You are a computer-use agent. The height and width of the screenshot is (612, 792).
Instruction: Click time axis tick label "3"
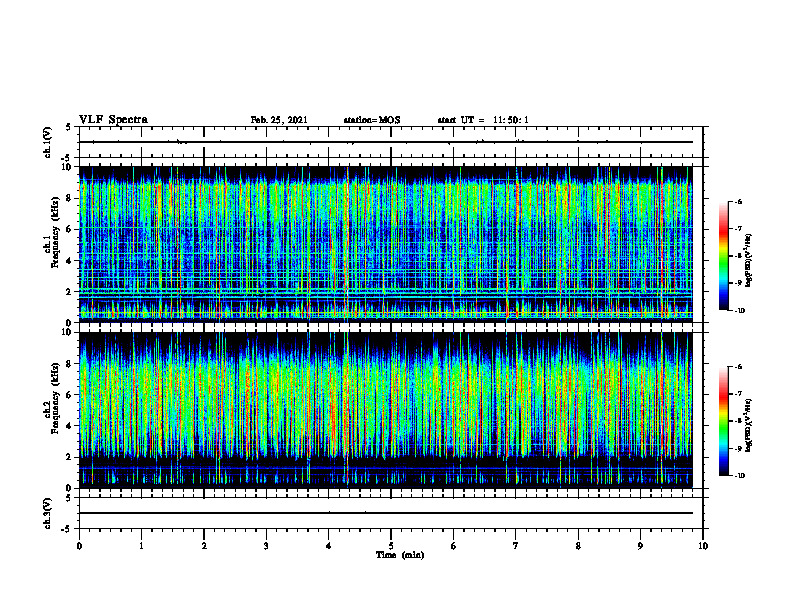click(266, 546)
